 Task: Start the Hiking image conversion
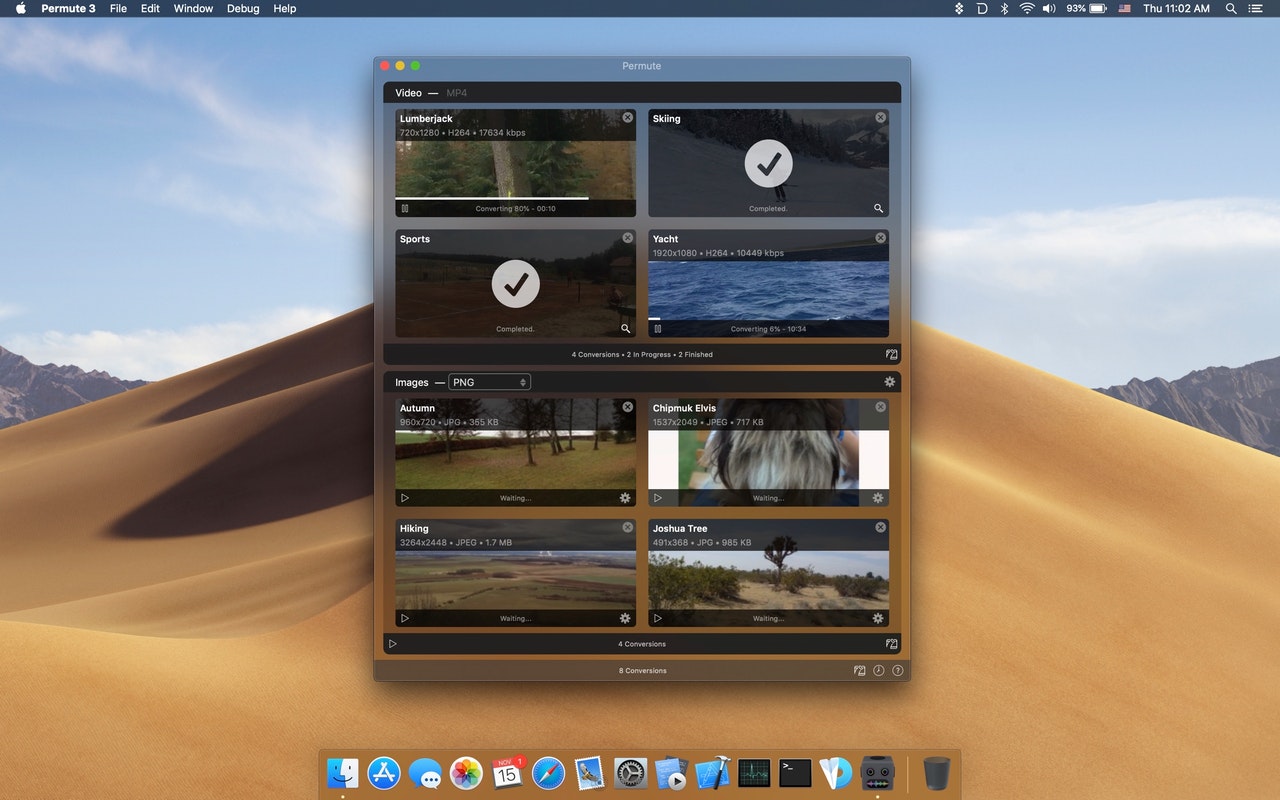coord(405,618)
